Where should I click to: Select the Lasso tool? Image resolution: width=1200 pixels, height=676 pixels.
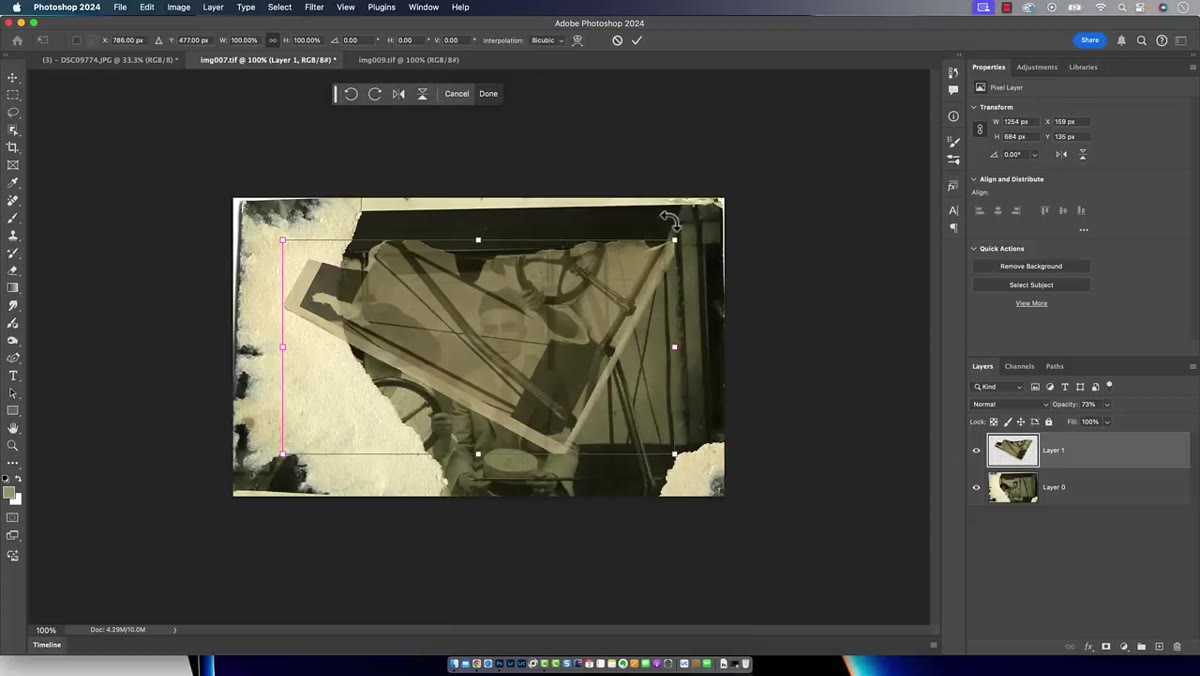click(13, 112)
